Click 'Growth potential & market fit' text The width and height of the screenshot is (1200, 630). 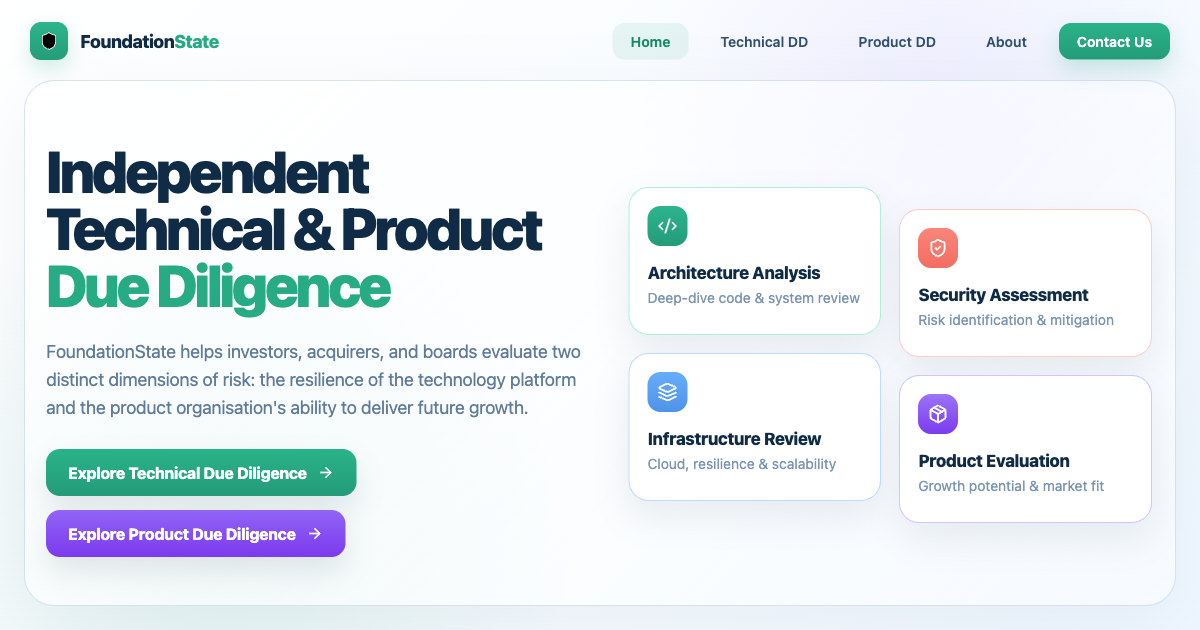pos(1011,486)
